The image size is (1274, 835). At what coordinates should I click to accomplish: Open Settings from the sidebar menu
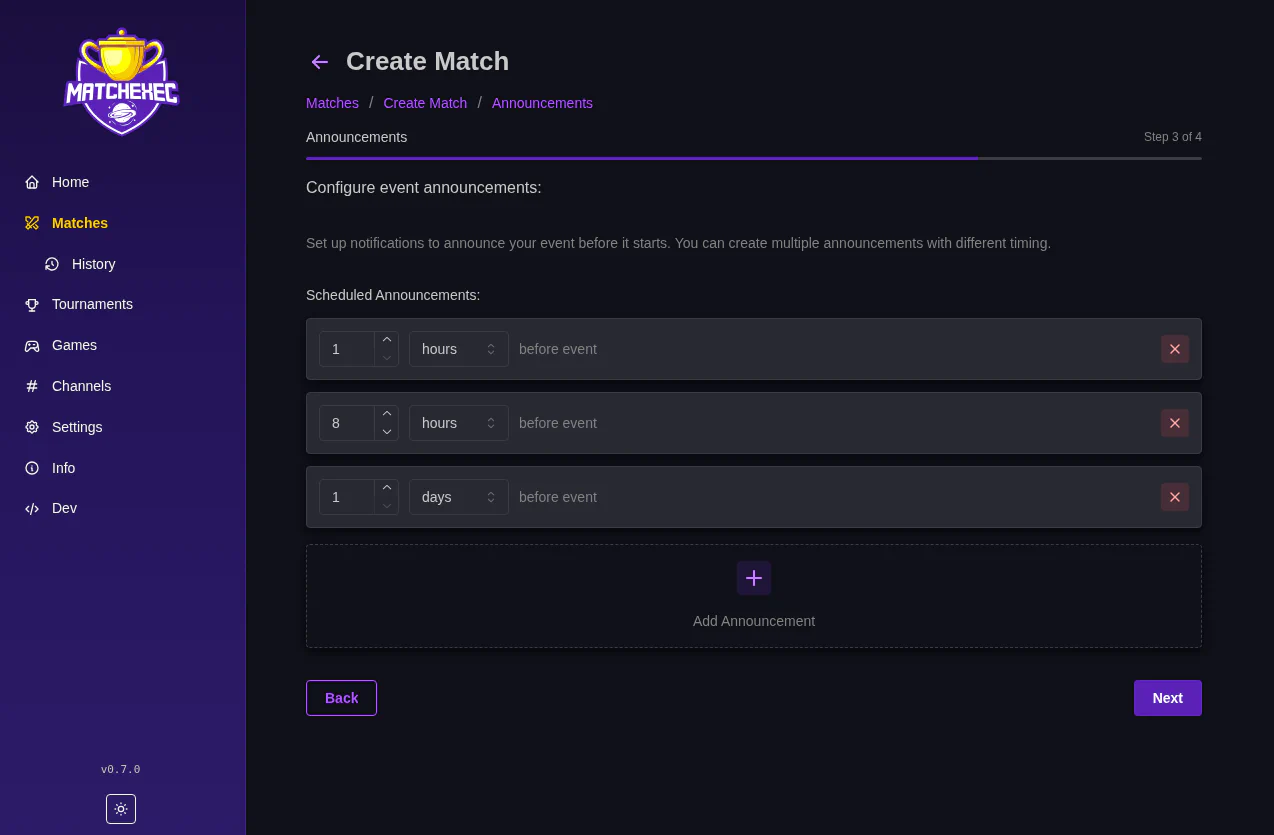pyautogui.click(x=30, y=427)
